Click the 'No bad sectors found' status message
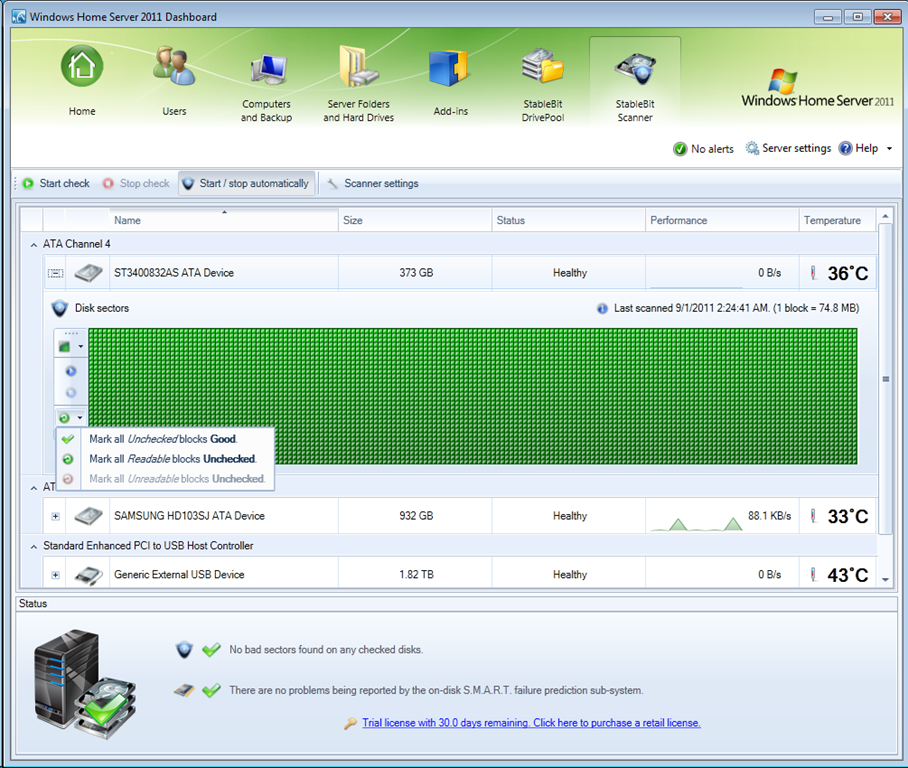The height and width of the screenshot is (768, 908). pyautogui.click(x=326, y=650)
